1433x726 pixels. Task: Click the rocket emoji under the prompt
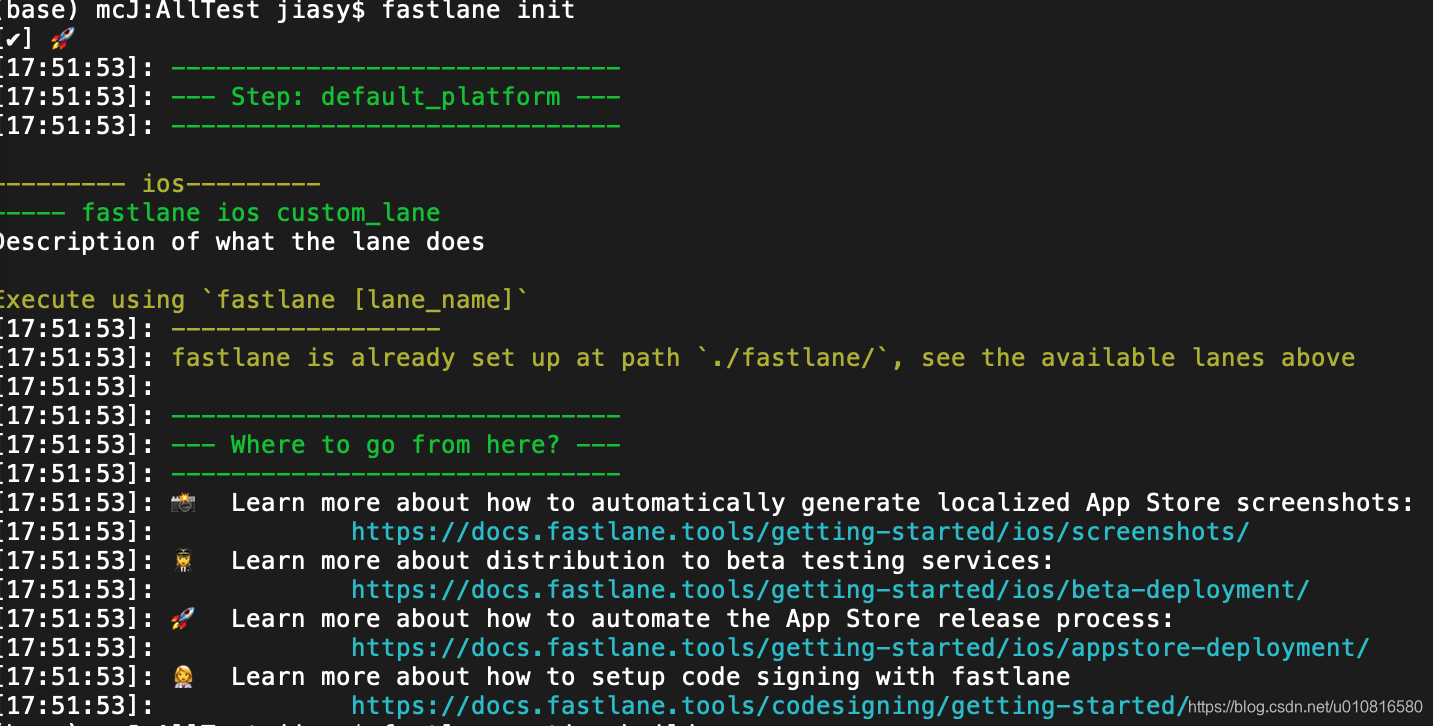click(62, 39)
